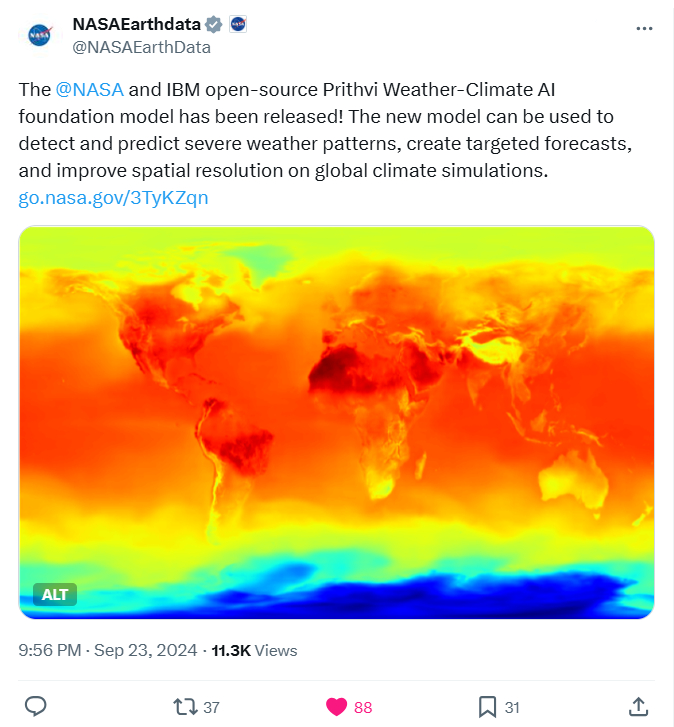Click the 9:56 PM Sep 23, 2024 timestamp
This screenshot has width=674, height=727.
coord(108,650)
